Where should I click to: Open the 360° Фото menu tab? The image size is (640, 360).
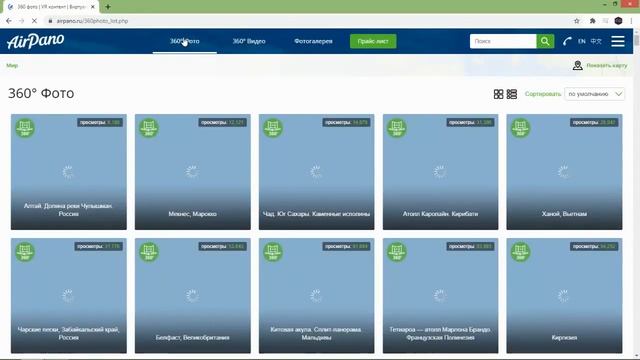[x=184, y=41]
